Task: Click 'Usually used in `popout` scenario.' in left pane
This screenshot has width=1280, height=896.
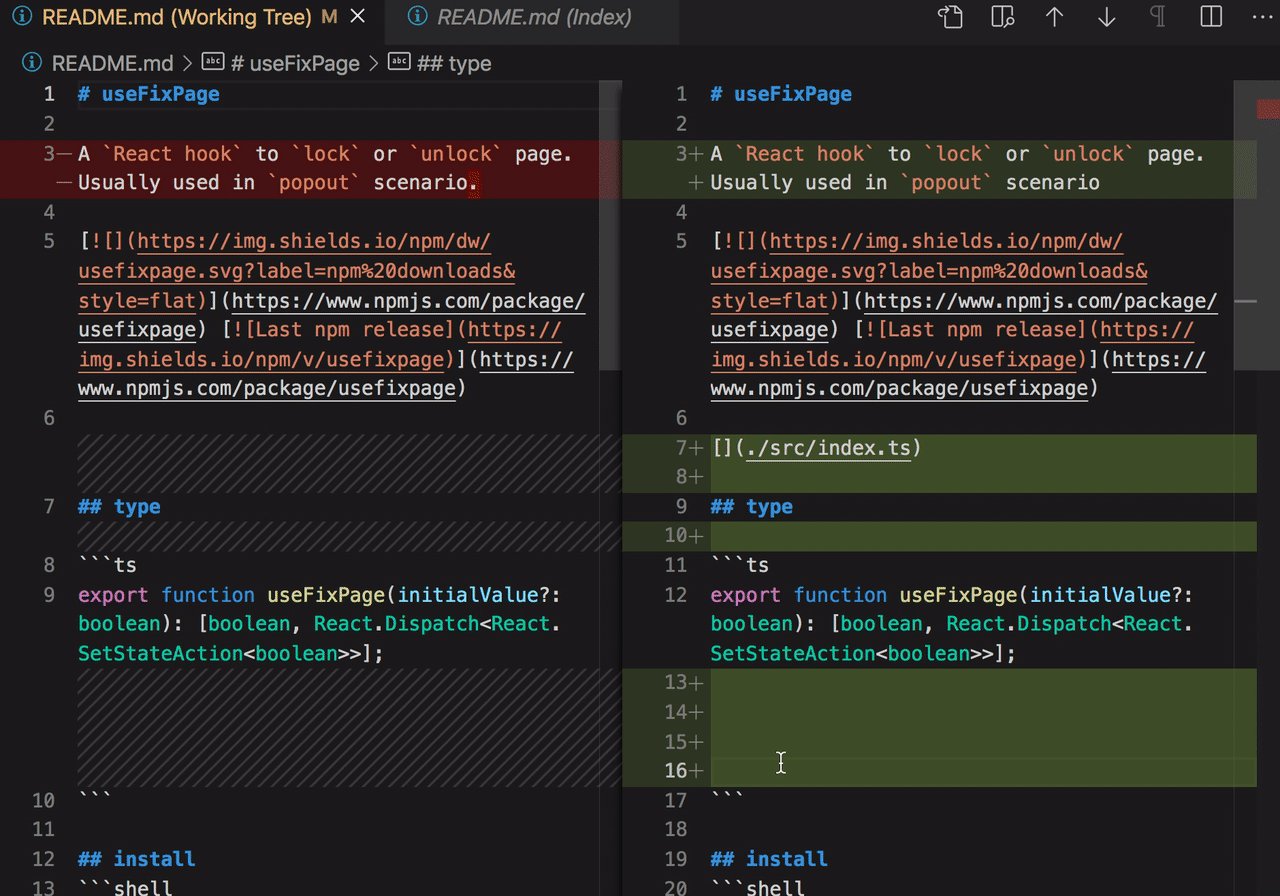Action: tap(279, 183)
